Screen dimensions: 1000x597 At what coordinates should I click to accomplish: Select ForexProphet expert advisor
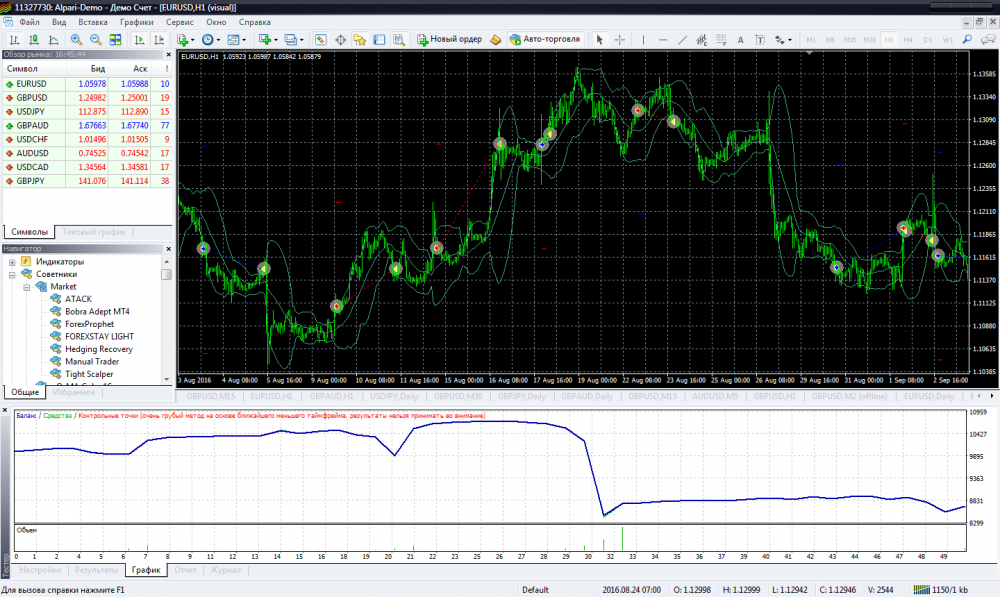coord(89,324)
